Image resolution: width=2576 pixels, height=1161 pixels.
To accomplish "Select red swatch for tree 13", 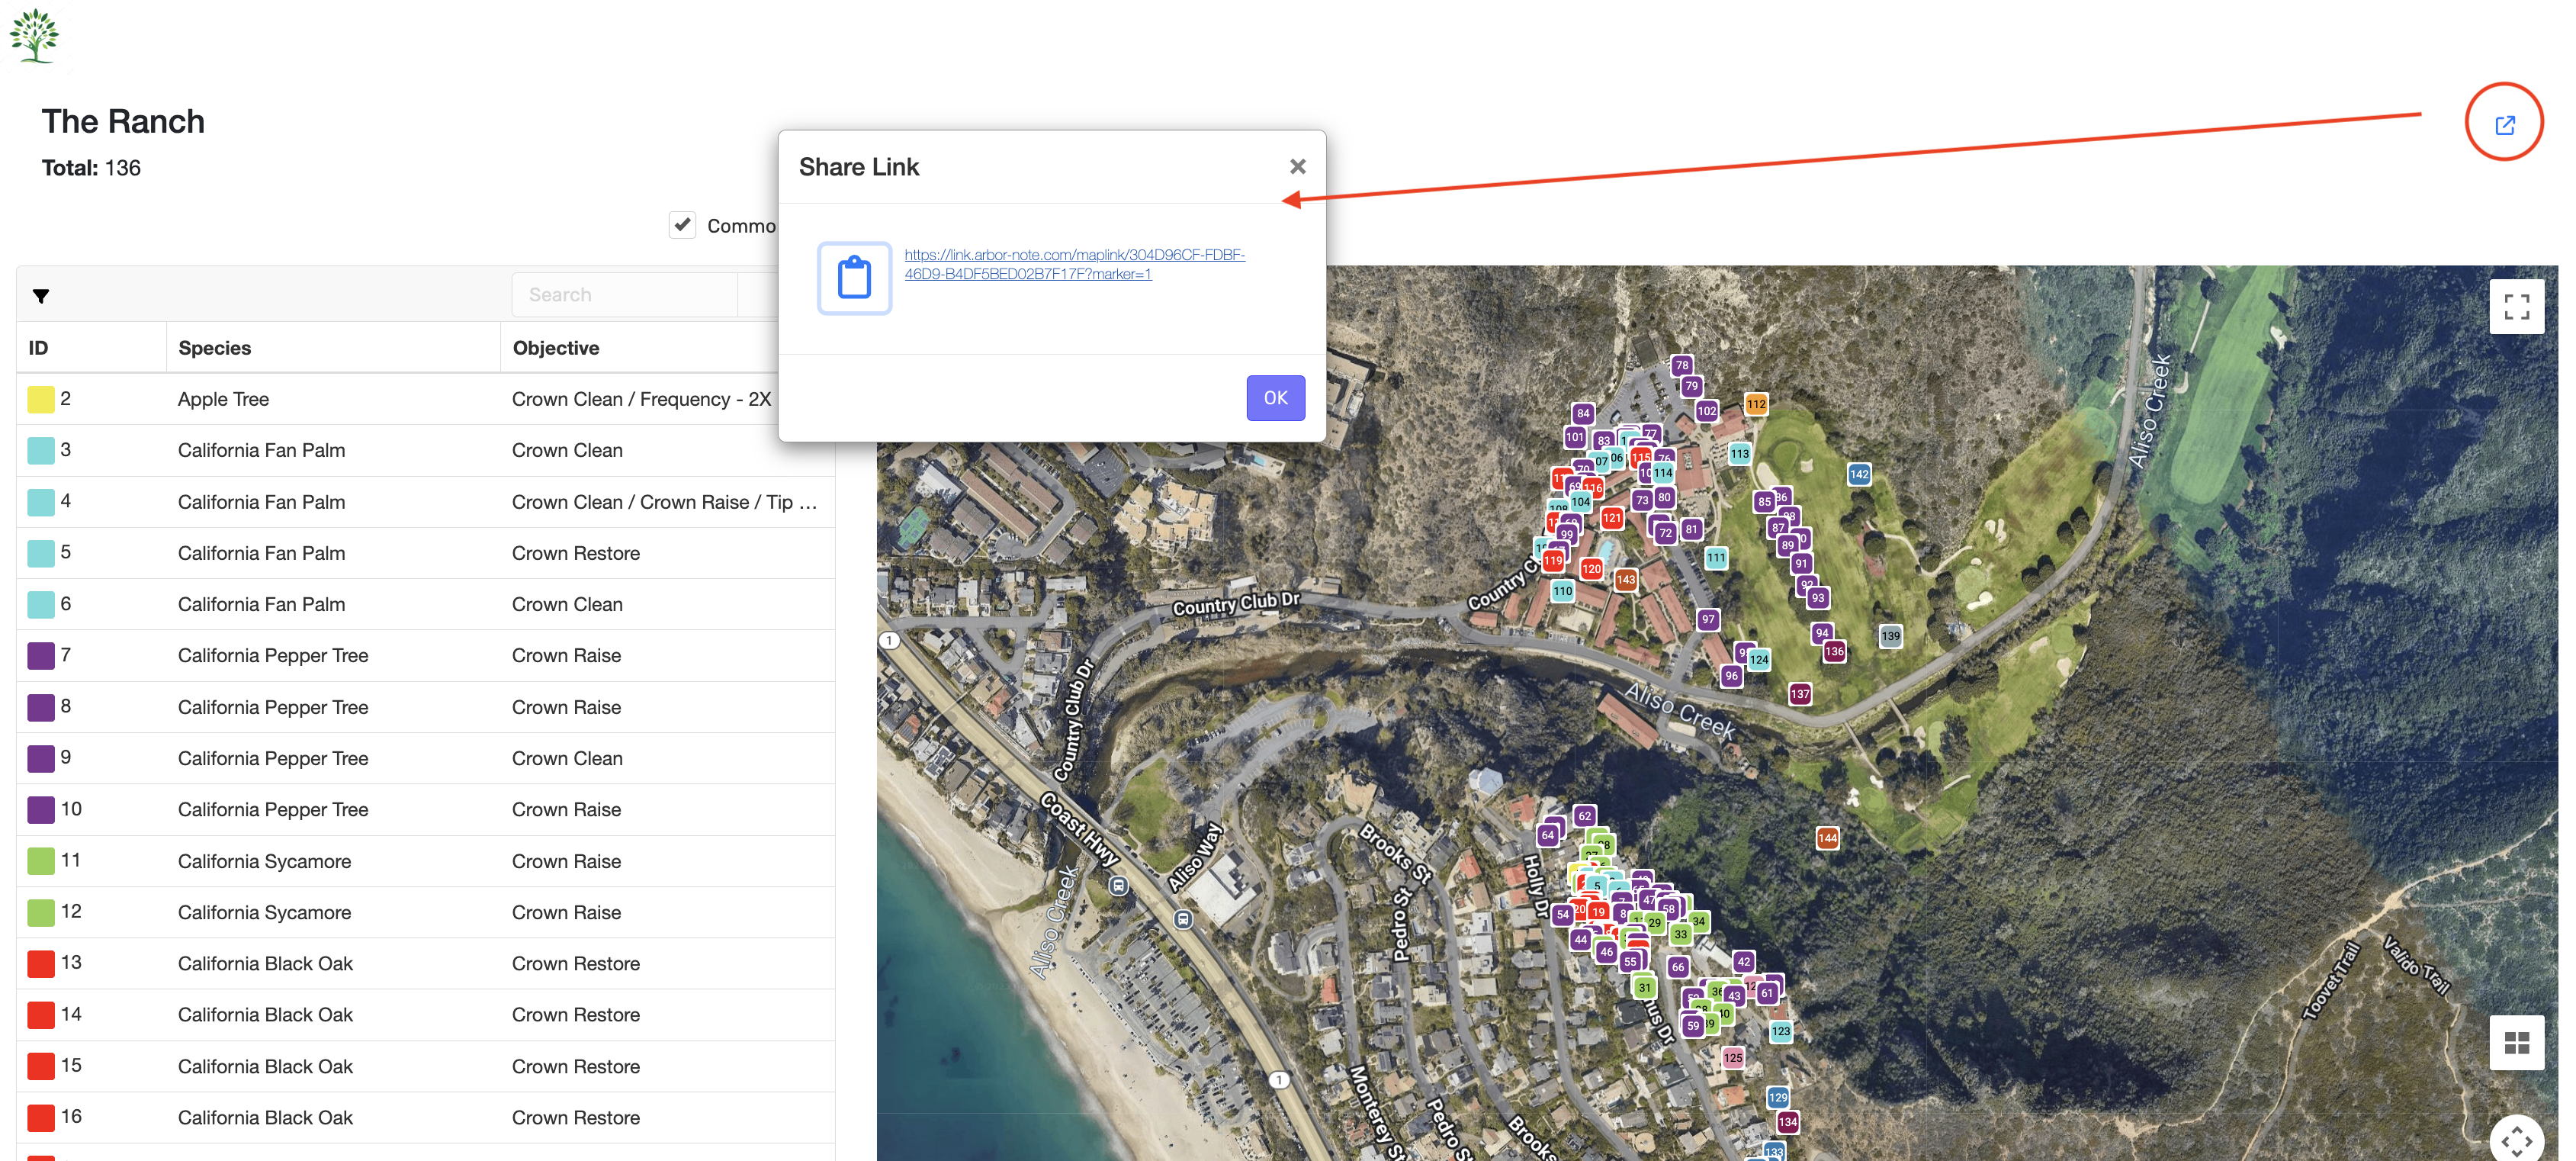I will click(41, 964).
